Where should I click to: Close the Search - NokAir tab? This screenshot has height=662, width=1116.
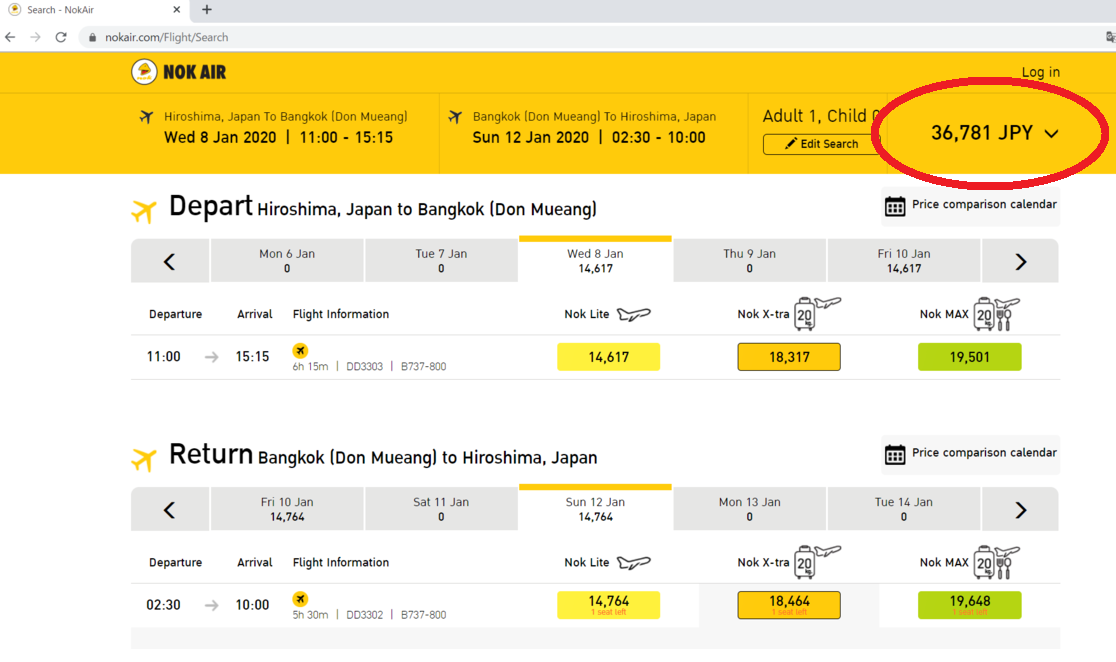point(177,10)
